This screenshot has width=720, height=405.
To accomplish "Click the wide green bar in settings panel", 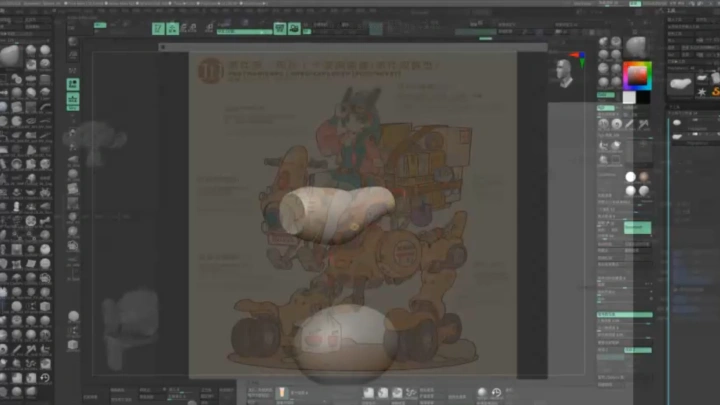I will (x=624, y=315).
